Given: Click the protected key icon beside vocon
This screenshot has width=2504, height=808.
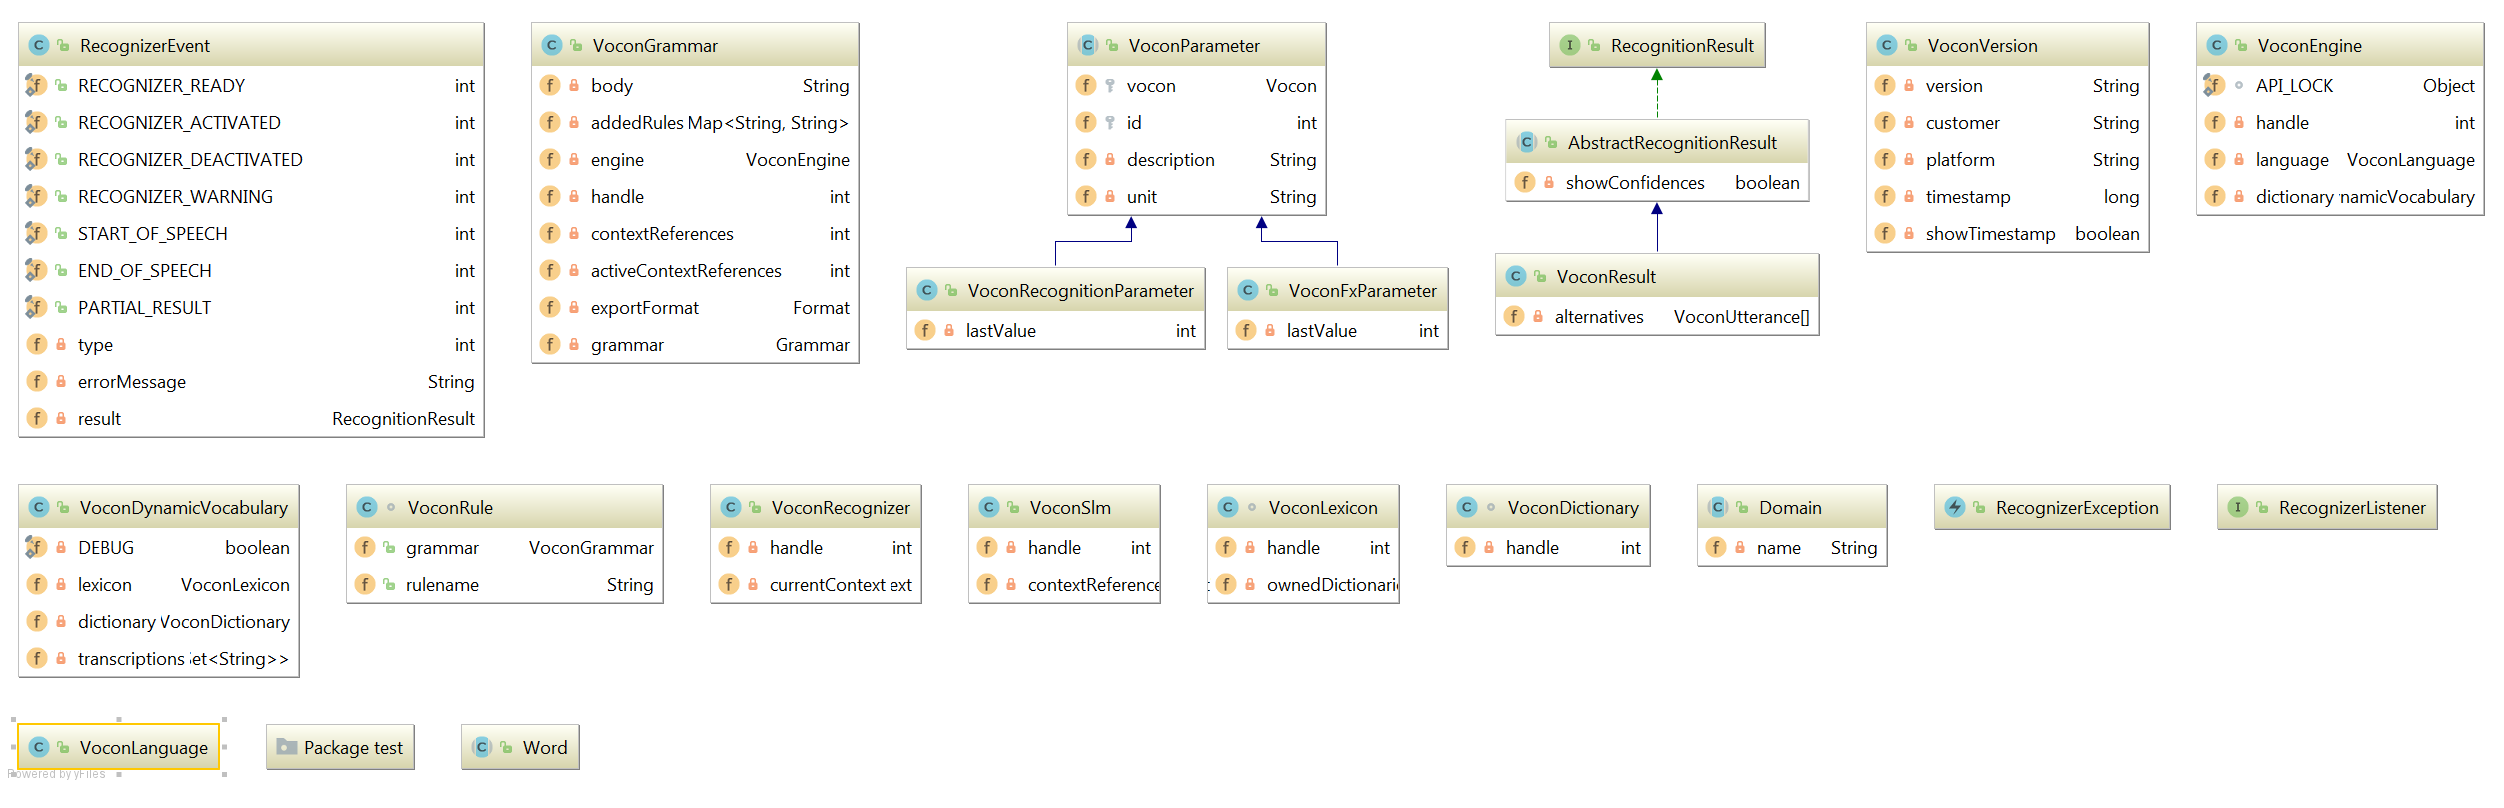Looking at the screenshot, I should tap(1110, 85).
